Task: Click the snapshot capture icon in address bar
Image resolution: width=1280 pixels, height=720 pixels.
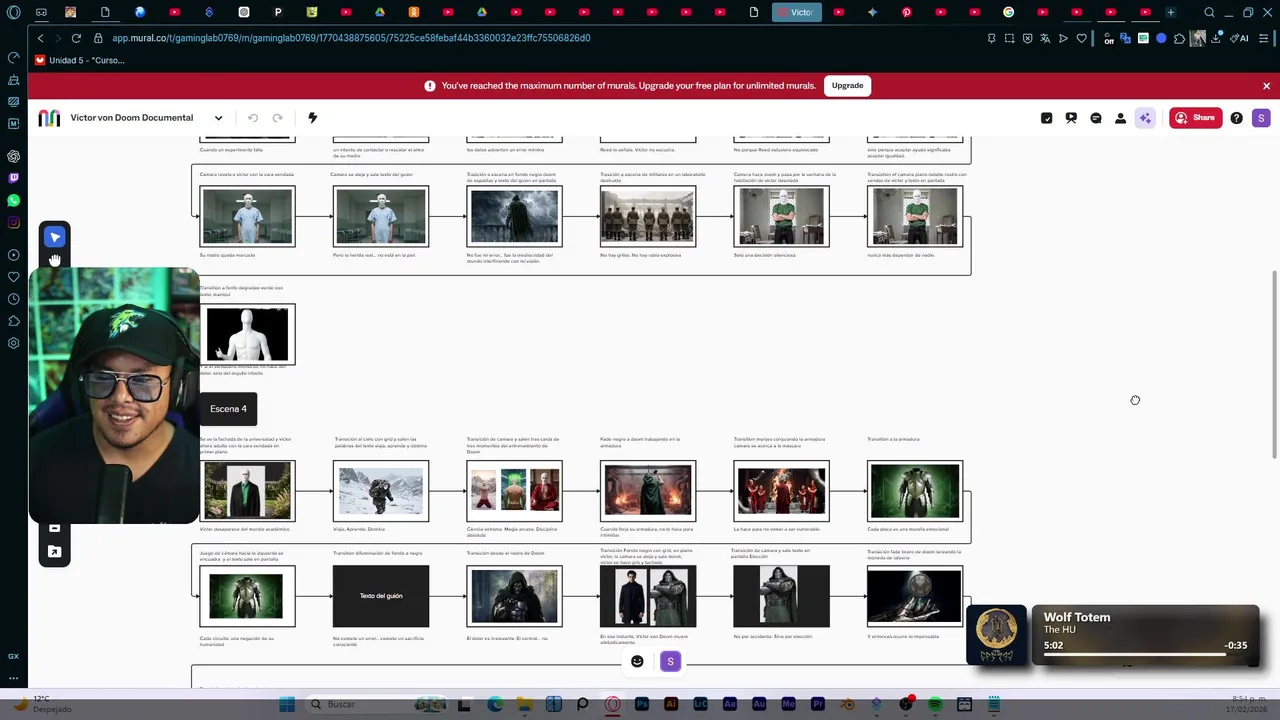Action: click(x=1009, y=38)
